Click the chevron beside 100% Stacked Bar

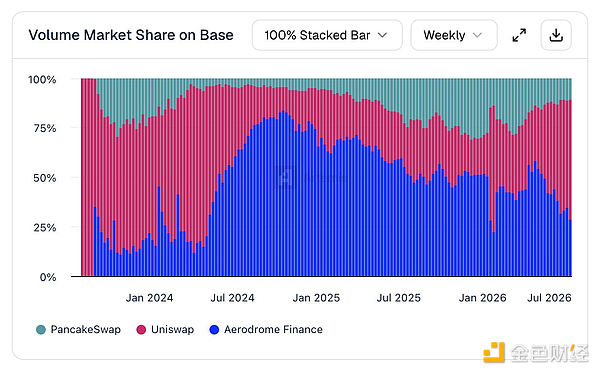point(382,35)
